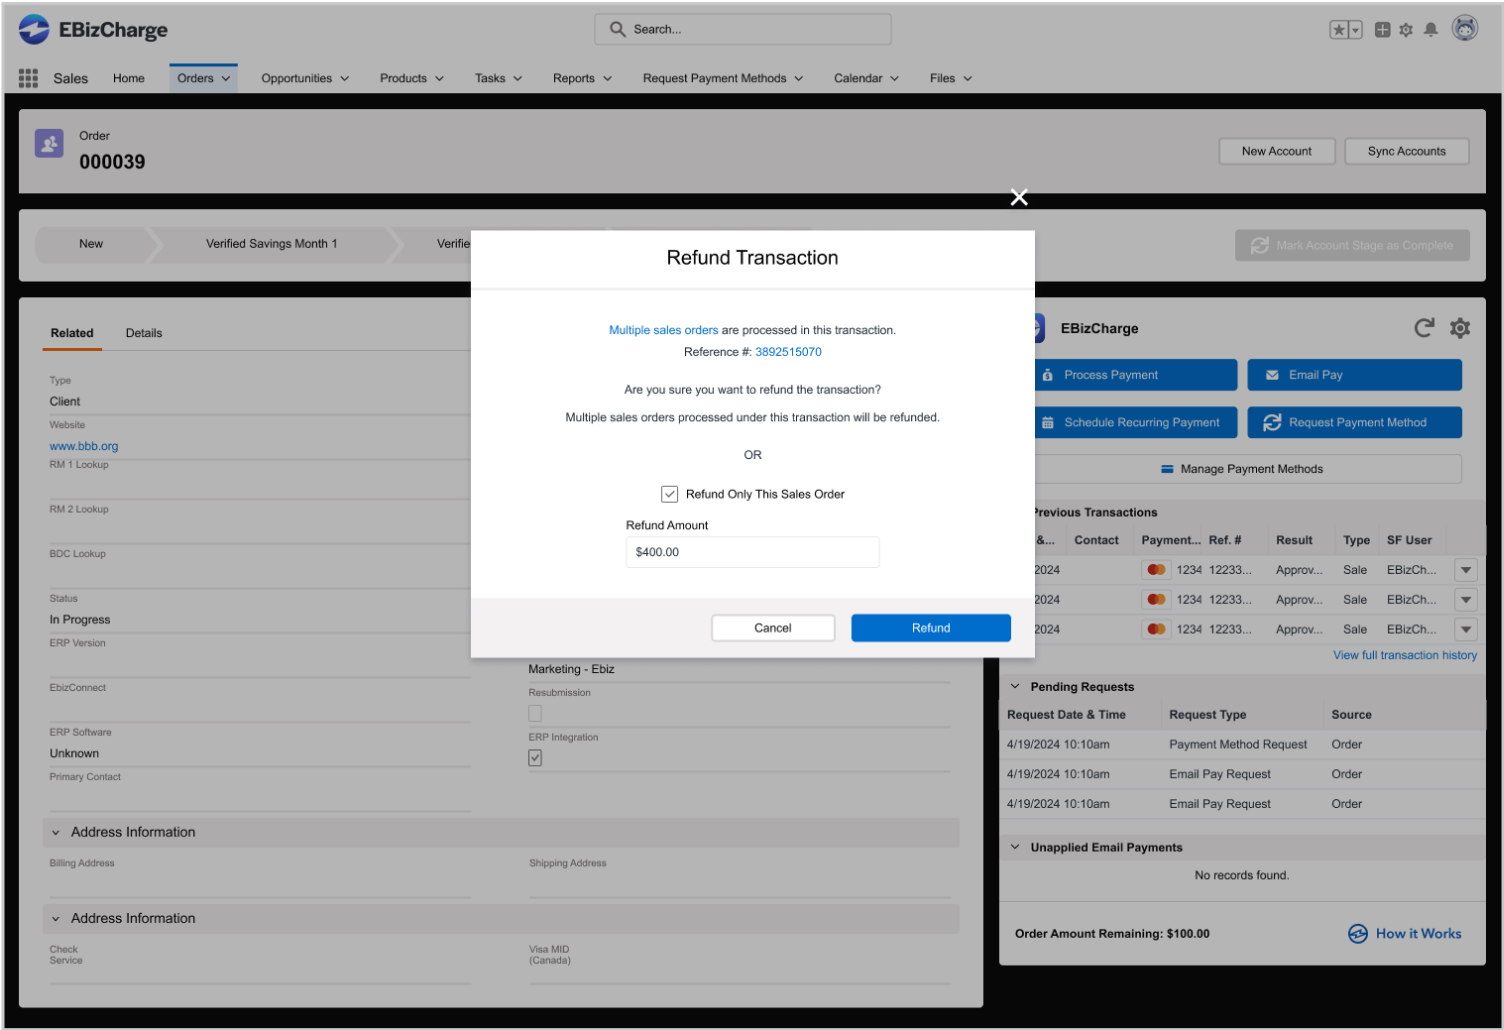
Task: Open the favorites list dropdown arrow
Action: click(1355, 30)
